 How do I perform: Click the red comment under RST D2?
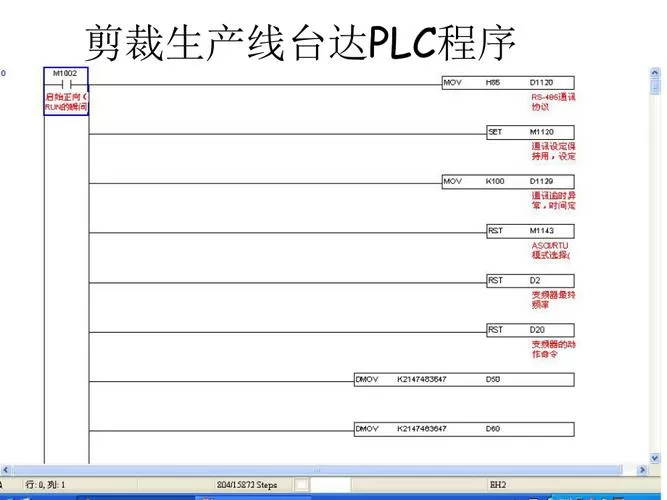pos(553,300)
